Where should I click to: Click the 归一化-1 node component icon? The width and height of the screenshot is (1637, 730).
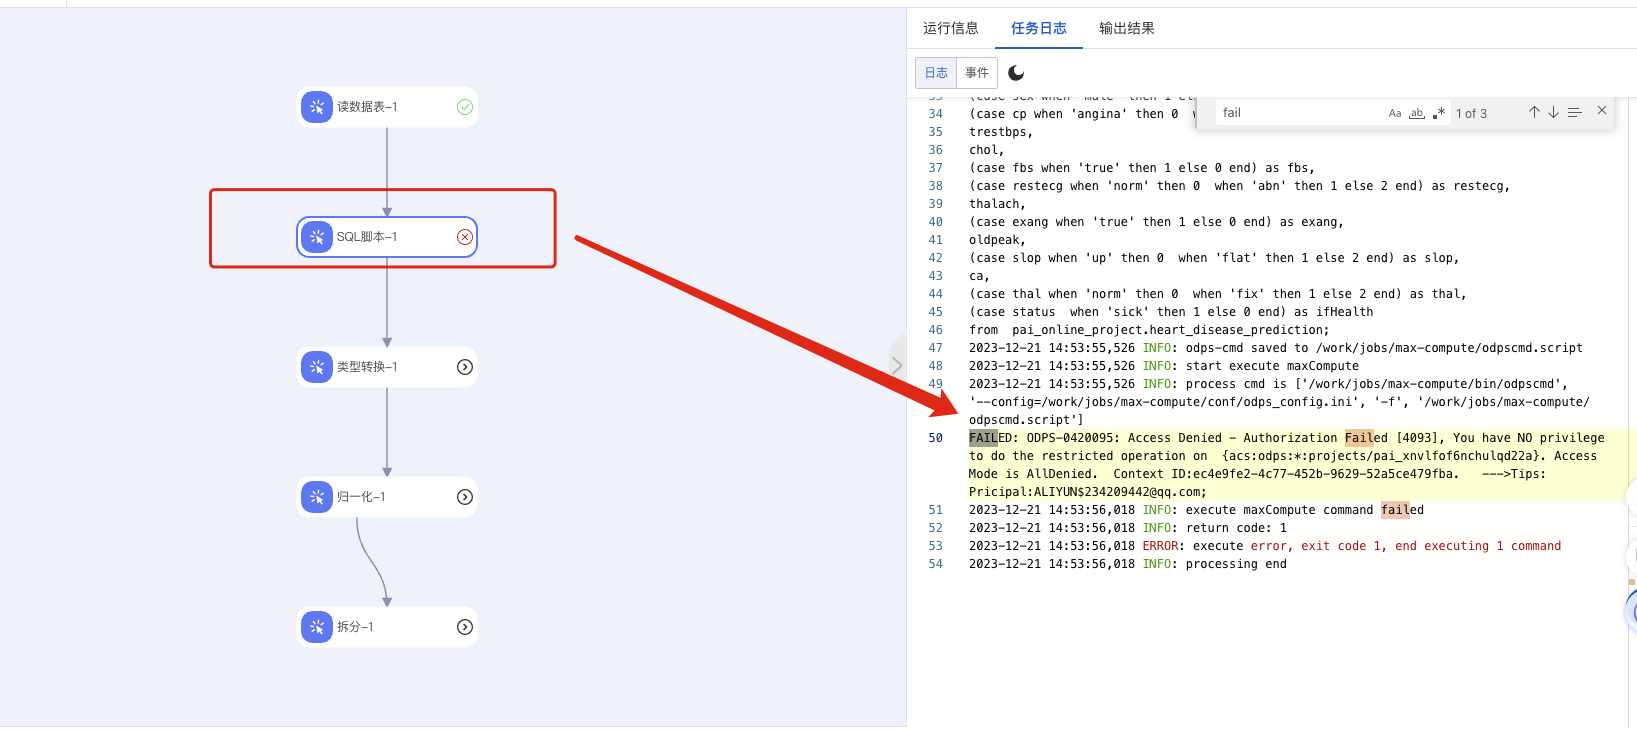[317, 497]
